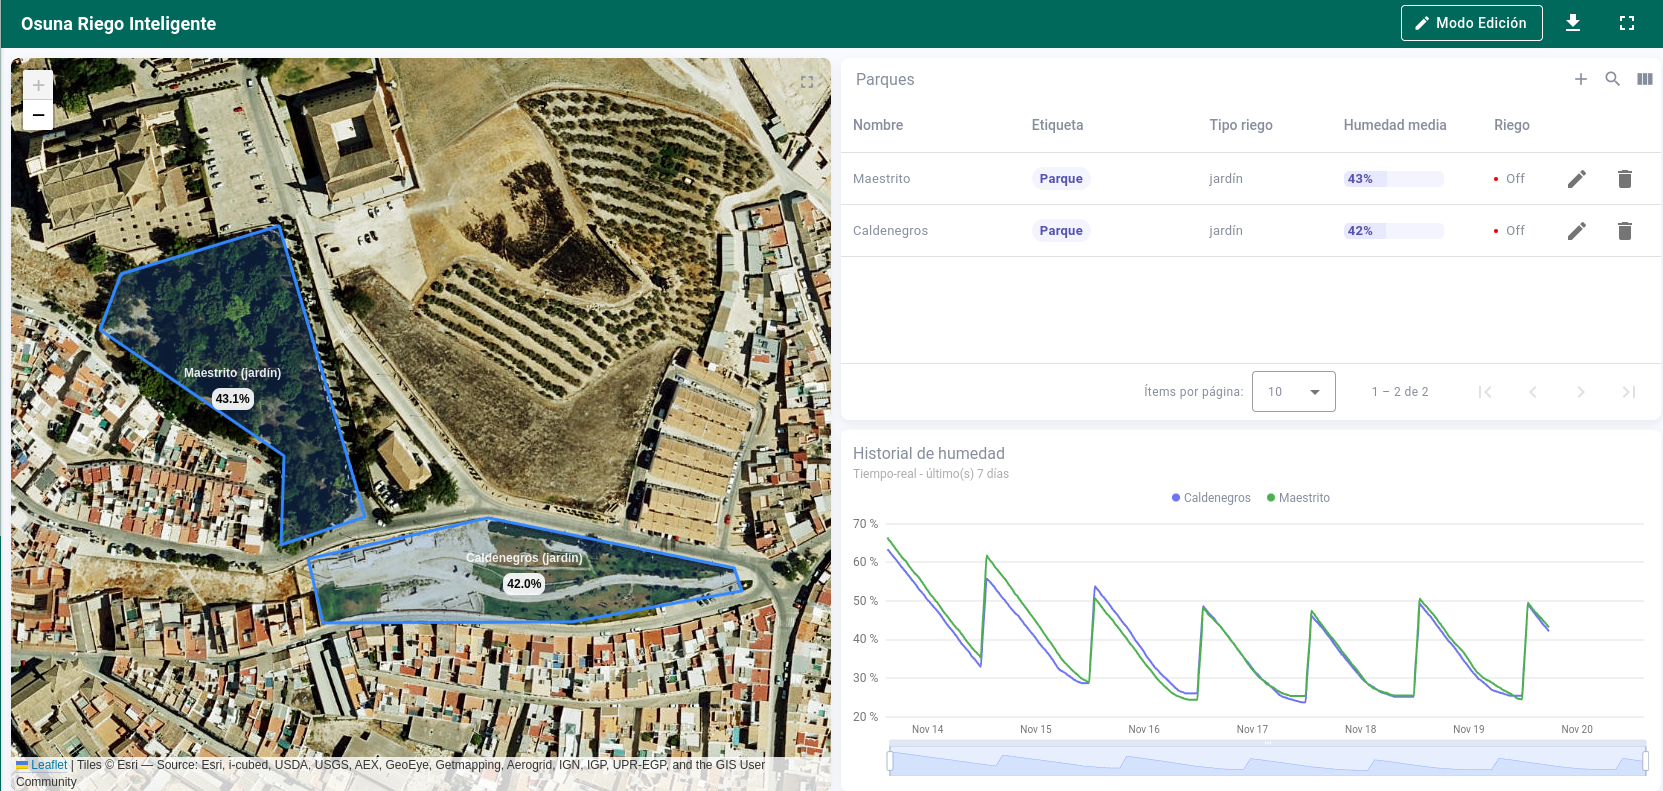Edit the Maestrito park row
The height and width of the screenshot is (791, 1663).
pyautogui.click(x=1577, y=179)
